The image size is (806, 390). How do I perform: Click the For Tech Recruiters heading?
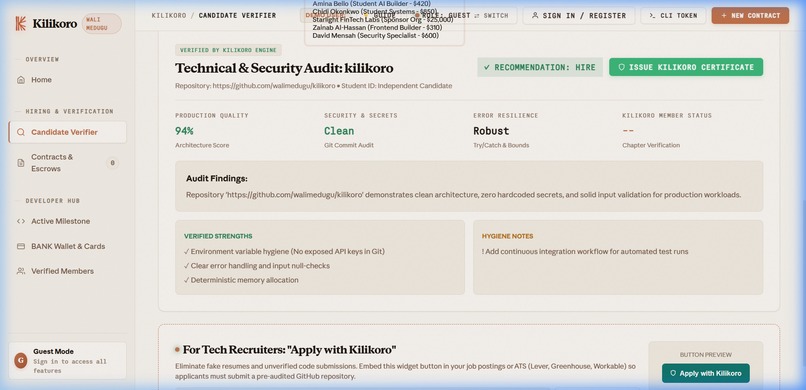pyautogui.click(x=289, y=350)
